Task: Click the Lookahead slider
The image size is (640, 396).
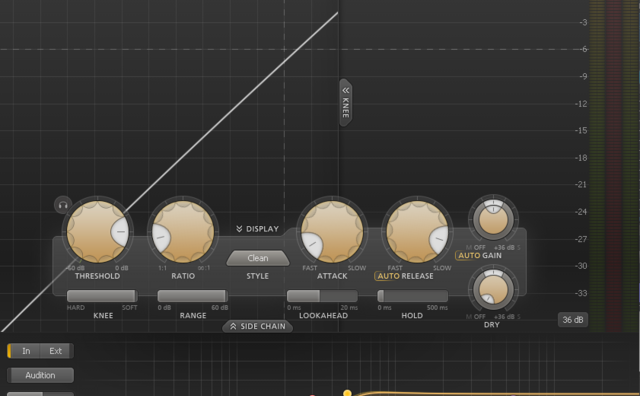Action: (322, 296)
